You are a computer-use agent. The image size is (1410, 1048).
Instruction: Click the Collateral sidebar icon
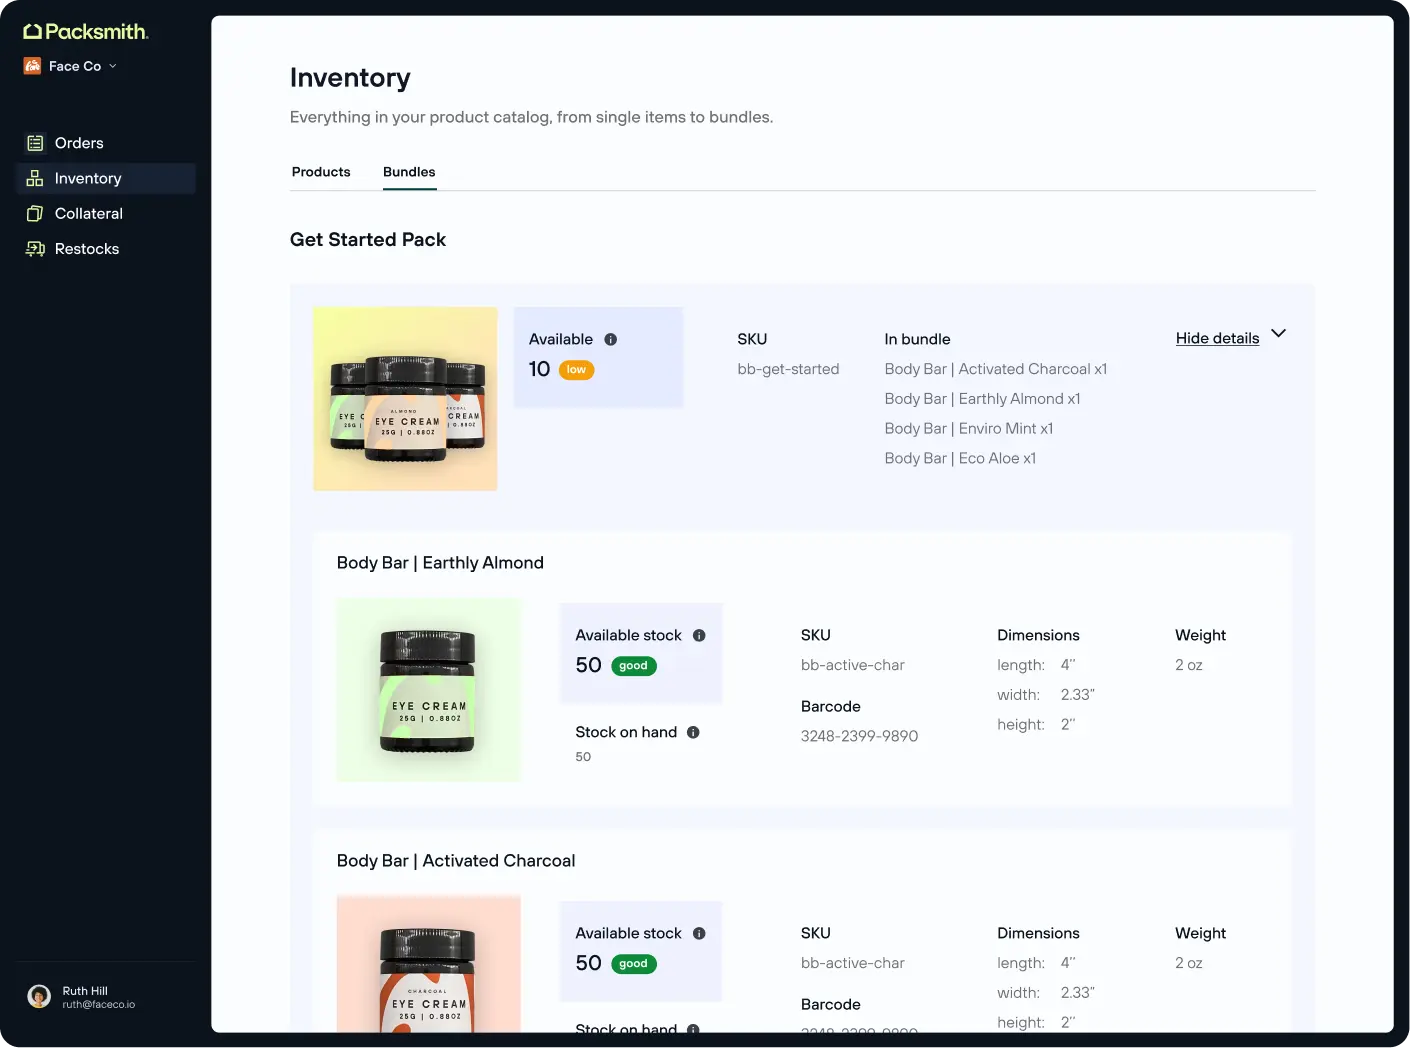tap(35, 213)
